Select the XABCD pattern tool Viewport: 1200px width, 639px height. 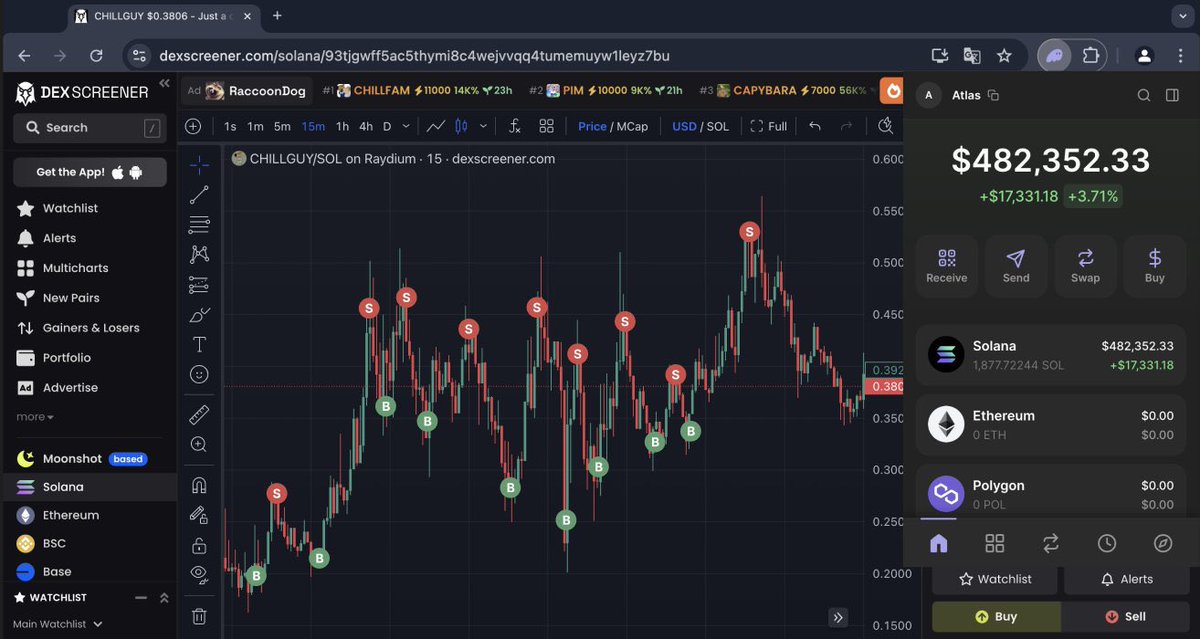pos(199,255)
